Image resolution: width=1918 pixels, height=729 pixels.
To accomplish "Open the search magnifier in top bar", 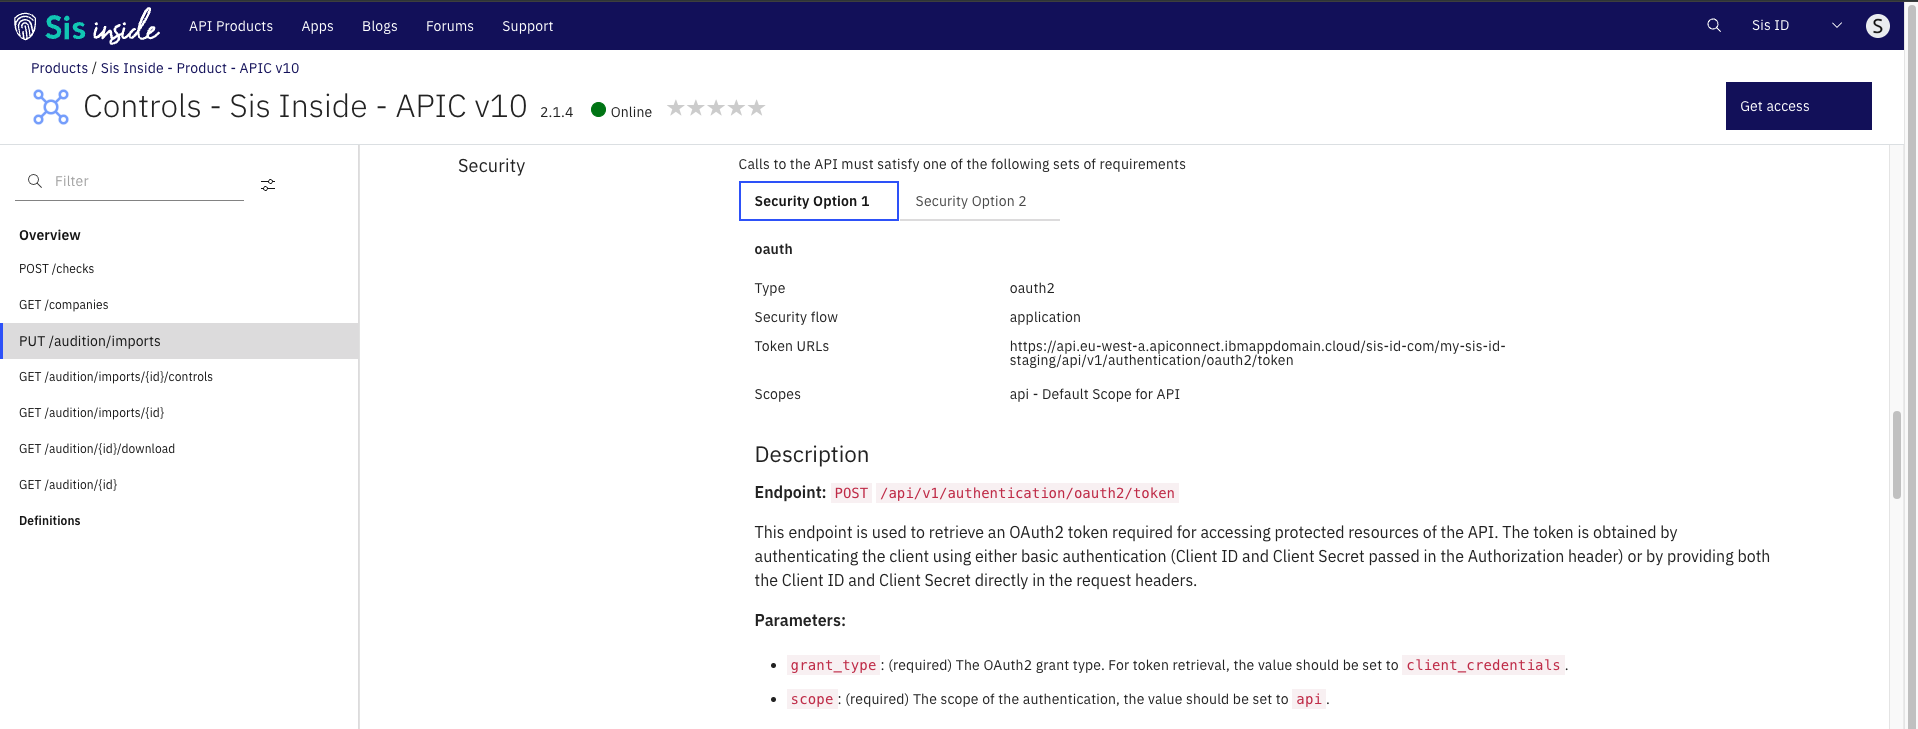I will (x=1714, y=26).
